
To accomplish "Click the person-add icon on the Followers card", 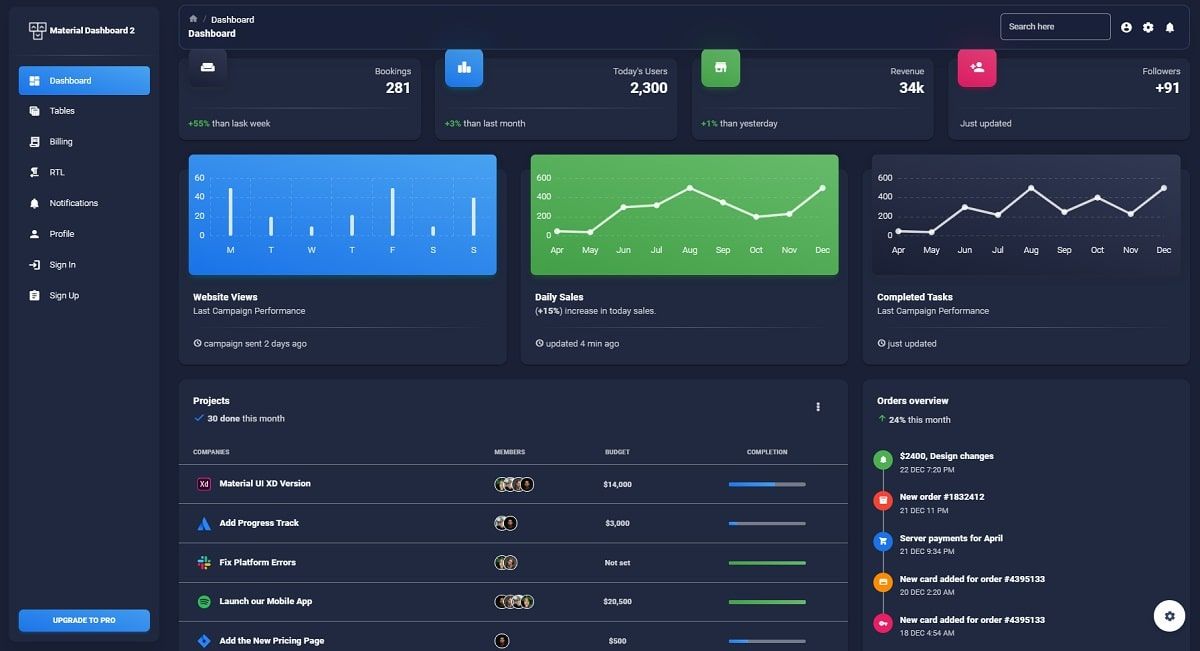I will click(x=977, y=68).
